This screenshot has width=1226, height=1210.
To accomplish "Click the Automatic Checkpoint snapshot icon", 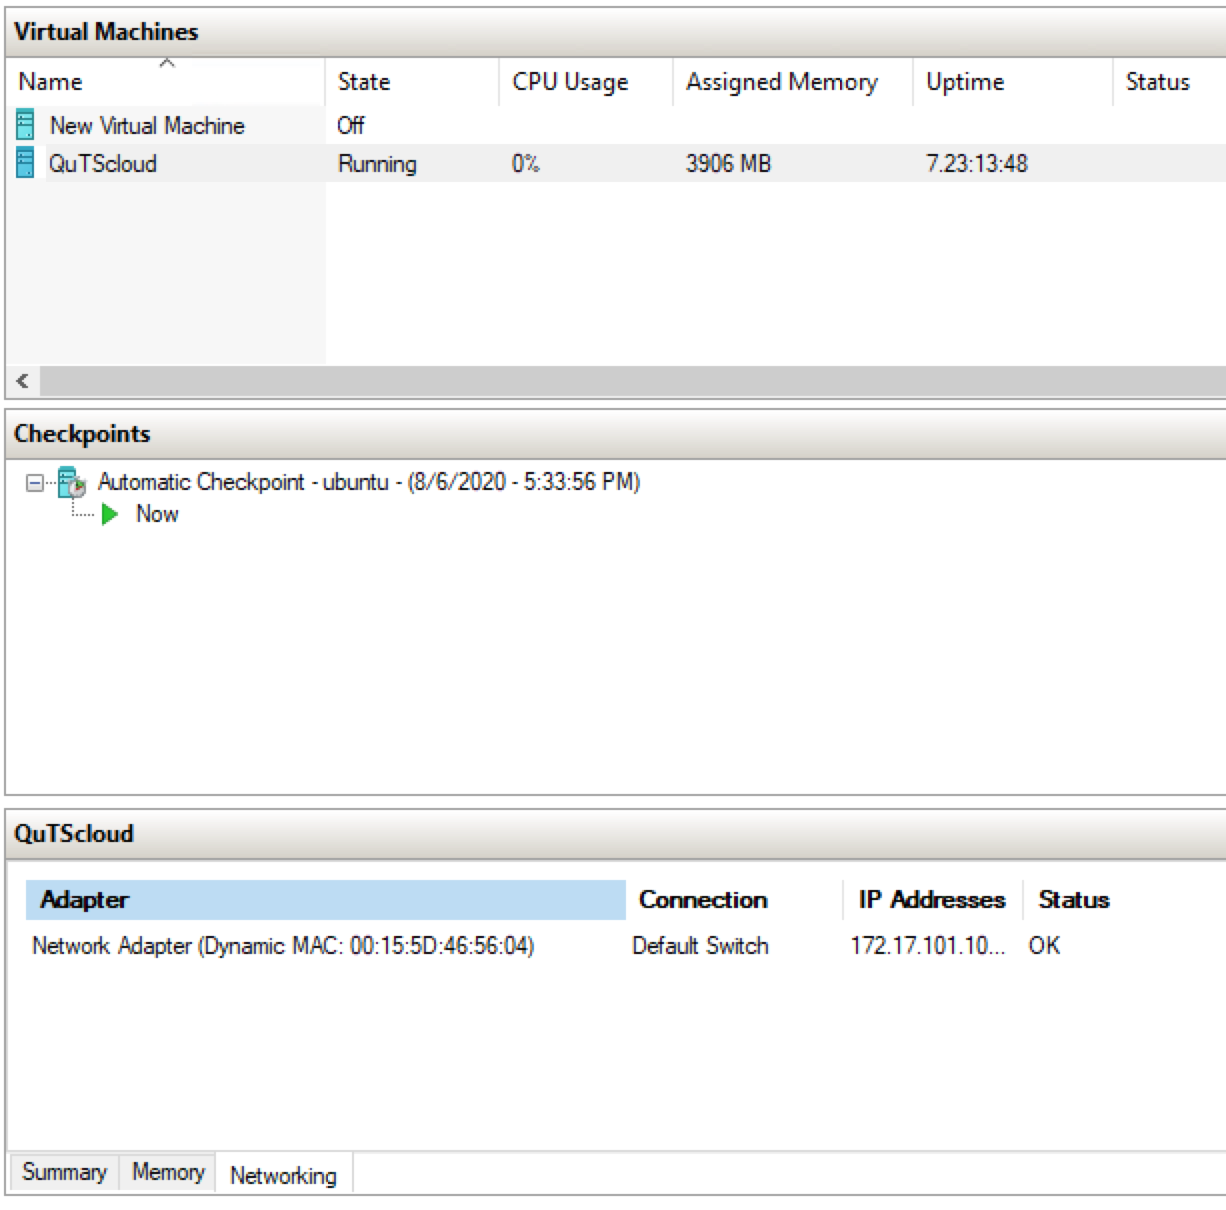I will point(72,482).
